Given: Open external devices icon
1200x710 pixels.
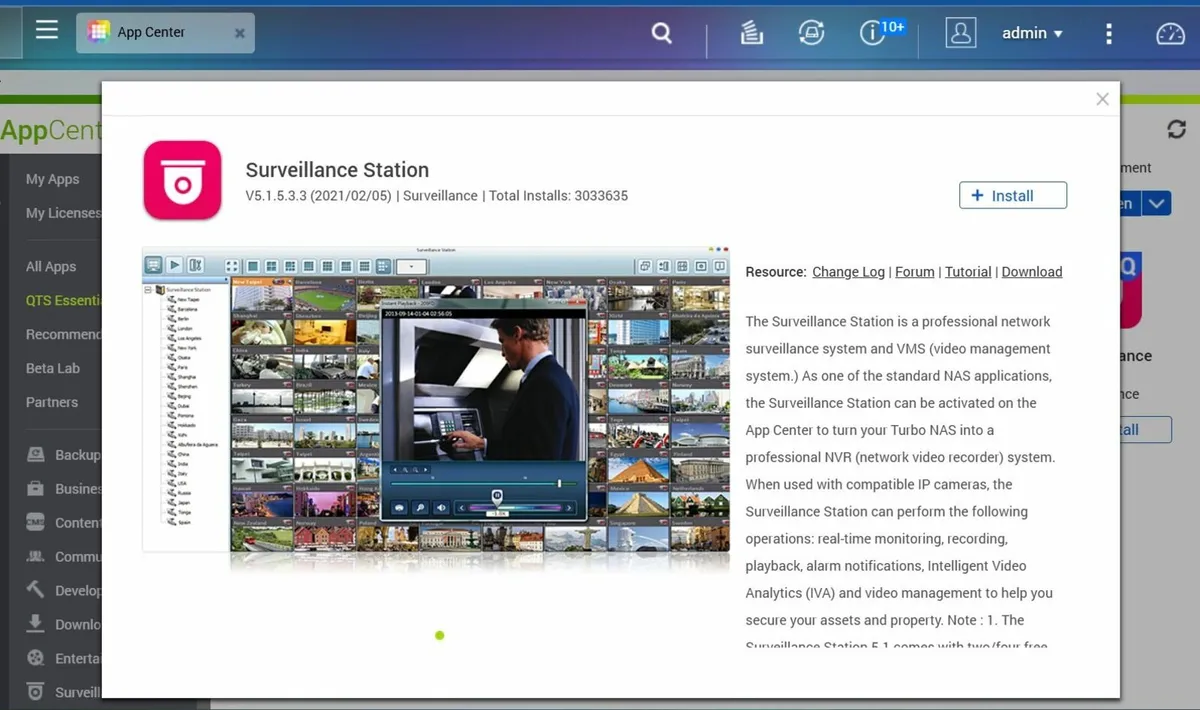Looking at the screenshot, I should (811, 33).
